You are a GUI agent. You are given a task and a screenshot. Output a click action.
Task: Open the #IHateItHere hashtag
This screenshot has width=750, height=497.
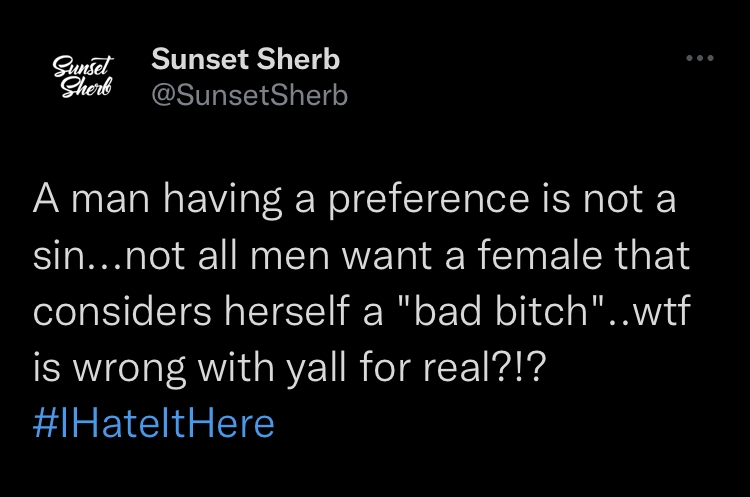pos(153,424)
